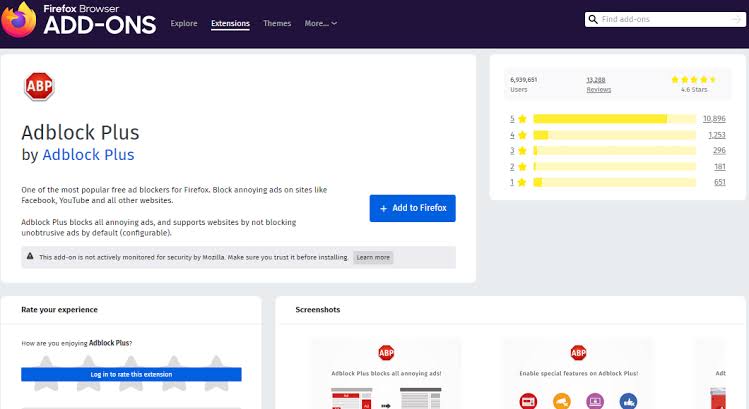Open the 10,896 five-star reviews count
This screenshot has width=749, height=409.
[x=714, y=119]
